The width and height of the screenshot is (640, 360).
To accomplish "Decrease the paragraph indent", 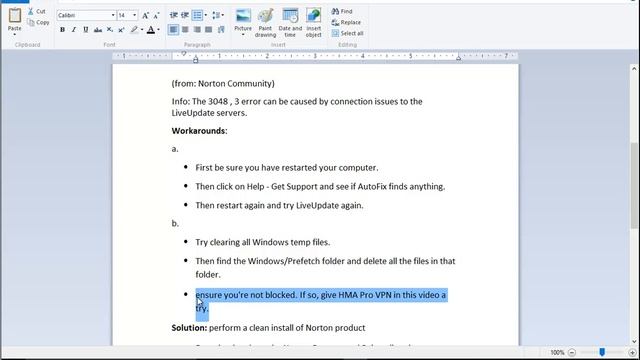I will click(173, 16).
